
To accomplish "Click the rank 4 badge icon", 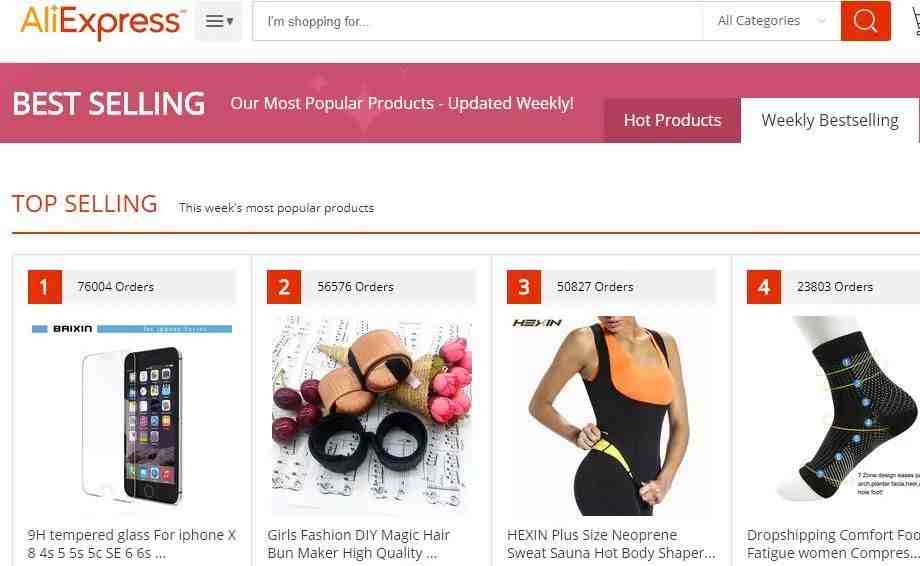I will tap(764, 287).
